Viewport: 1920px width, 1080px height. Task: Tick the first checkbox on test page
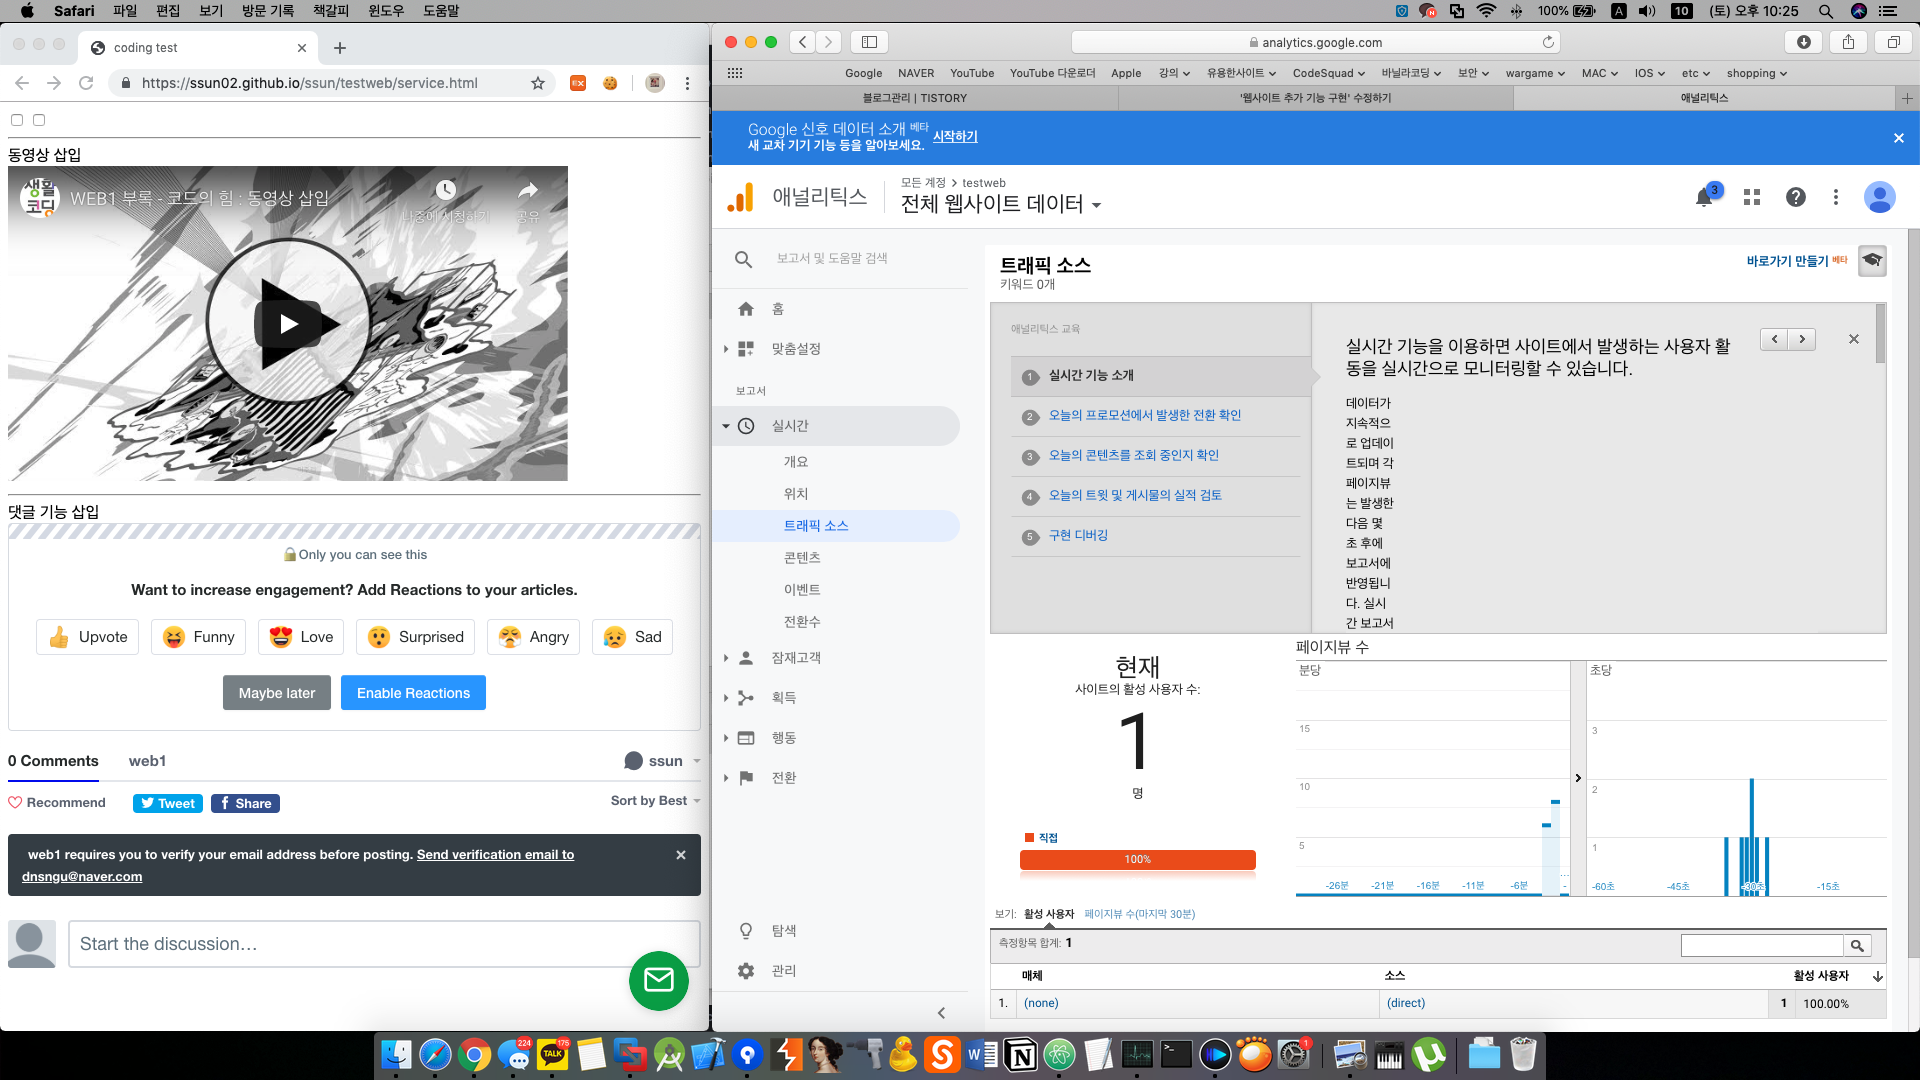(x=17, y=120)
